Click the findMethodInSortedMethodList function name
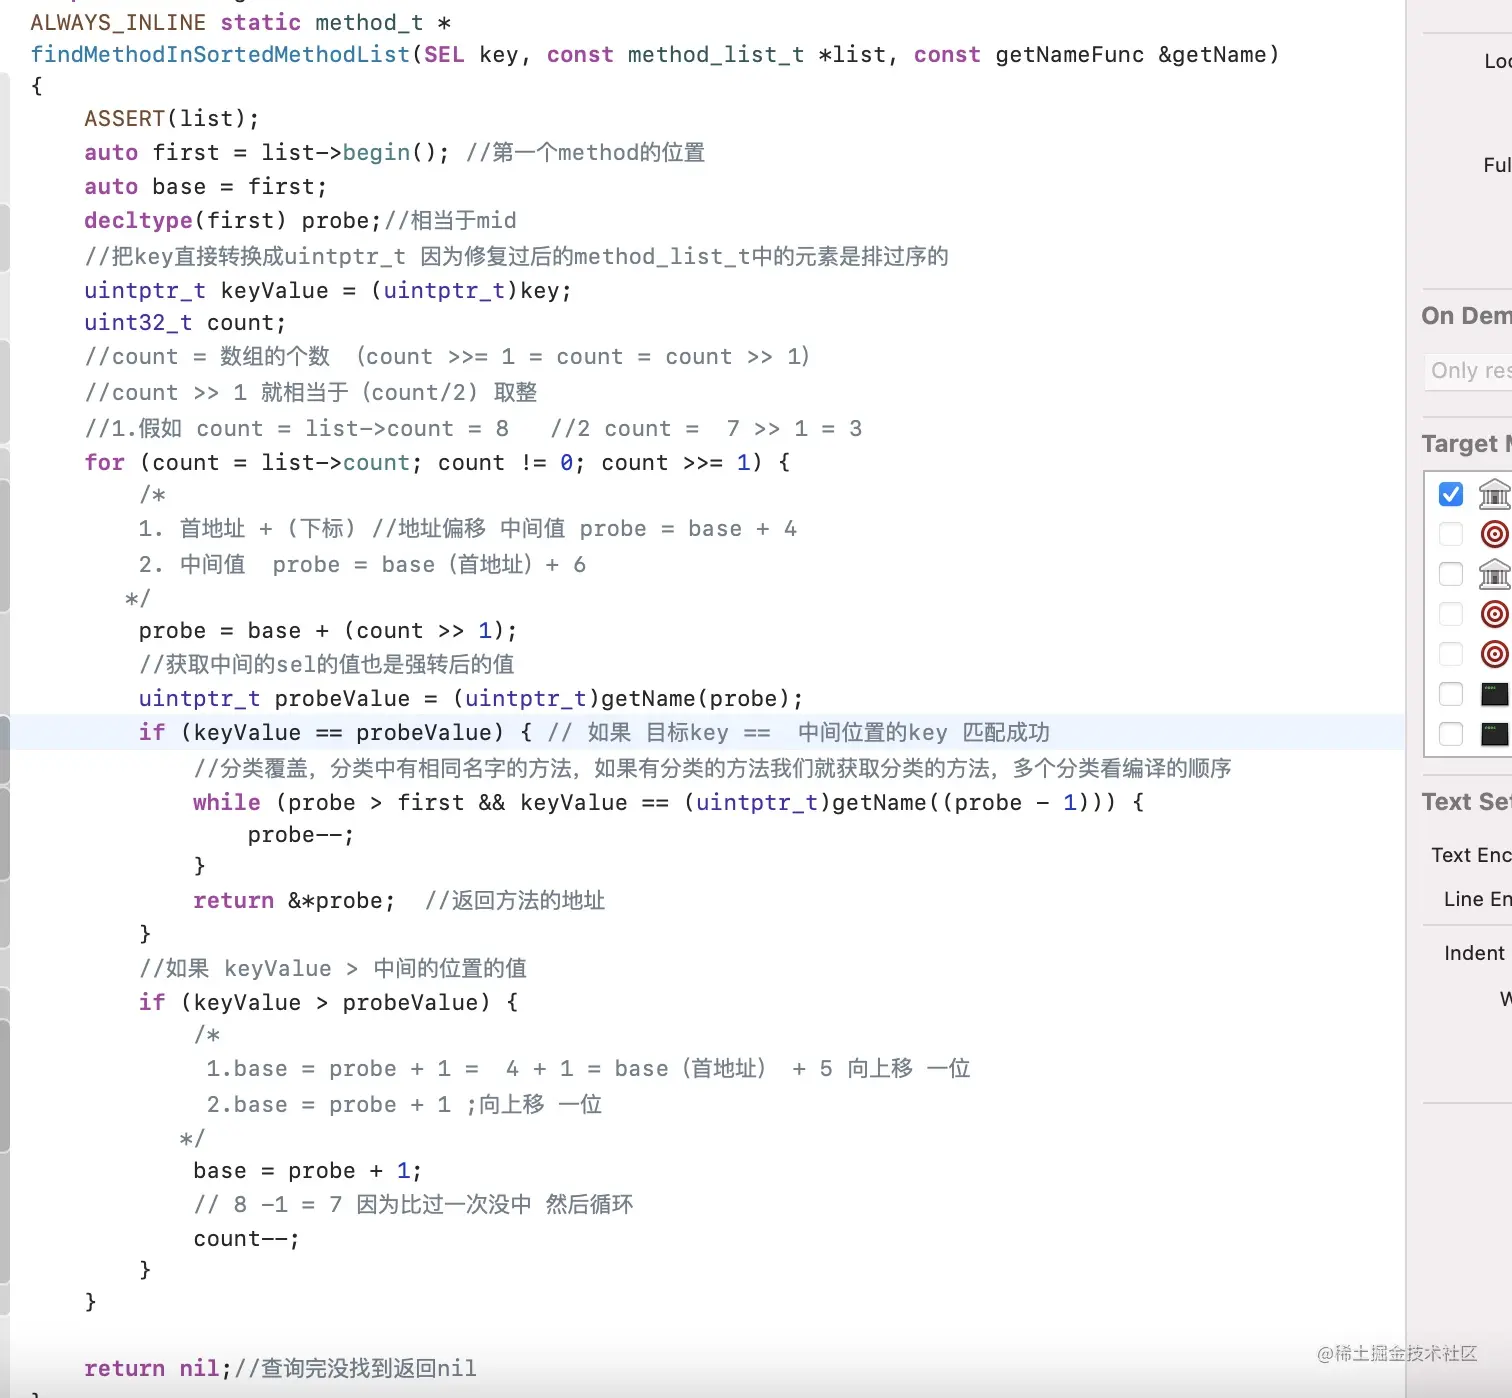The height and width of the screenshot is (1398, 1512). pyautogui.click(x=218, y=54)
